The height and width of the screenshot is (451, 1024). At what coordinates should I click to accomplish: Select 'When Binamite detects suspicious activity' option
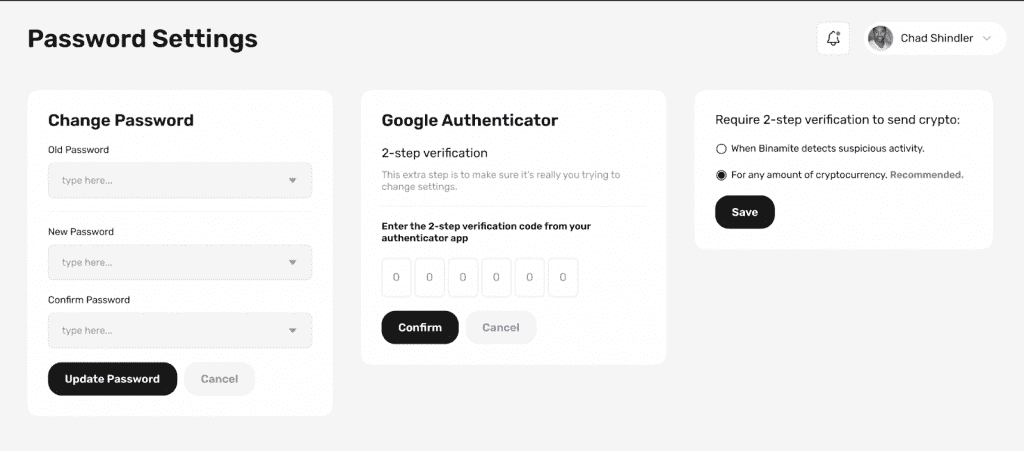pos(721,149)
